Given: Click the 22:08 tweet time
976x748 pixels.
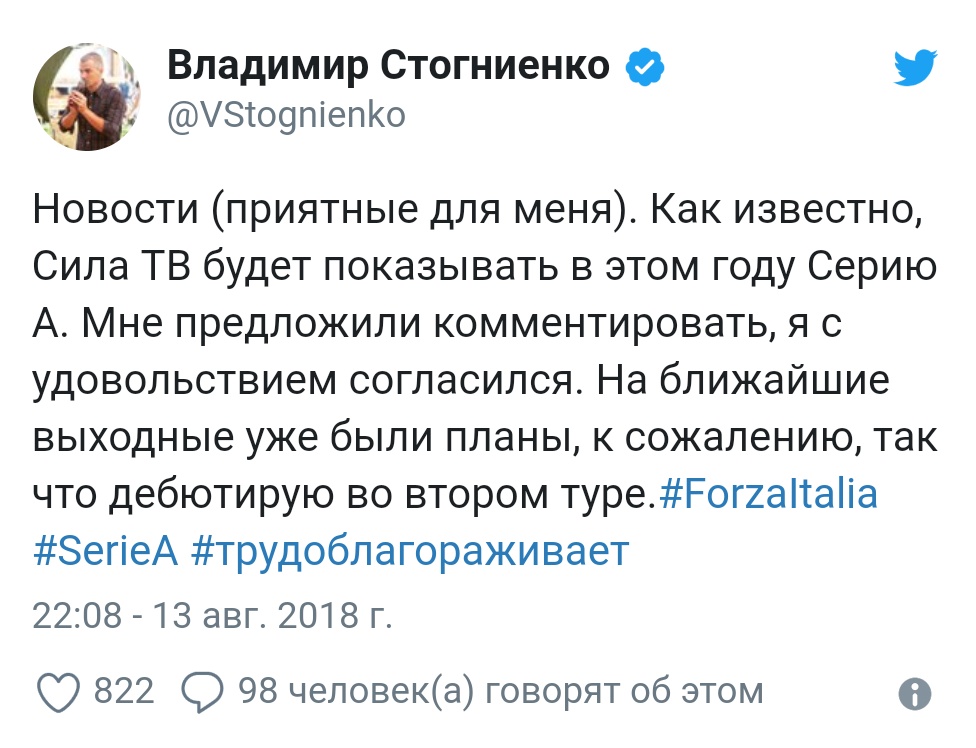Looking at the screenshot, I should pyautogui.click(x=77, y=615).
